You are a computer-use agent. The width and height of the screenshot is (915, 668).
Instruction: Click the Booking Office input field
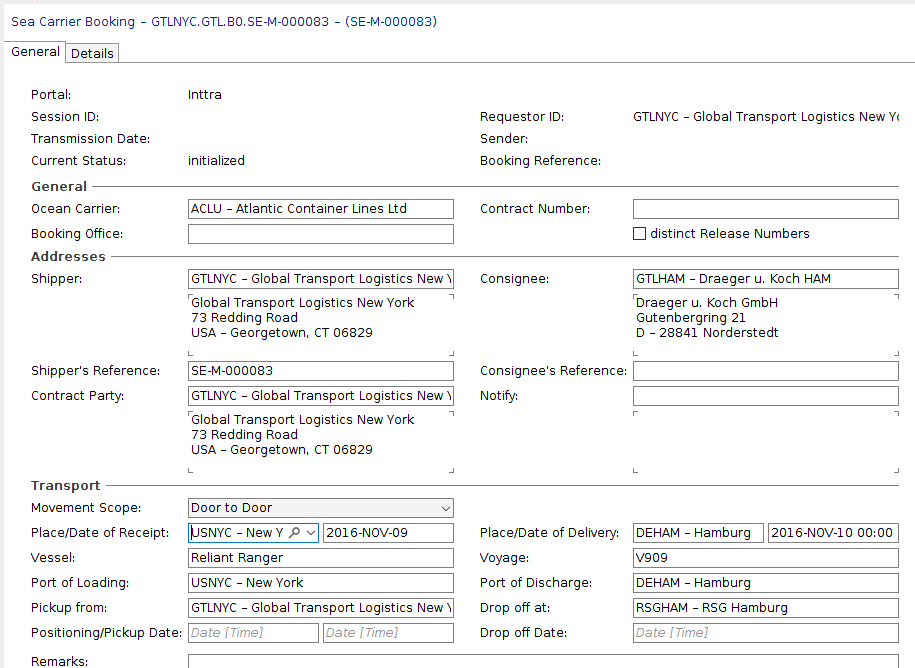click(x=320, y=233)
